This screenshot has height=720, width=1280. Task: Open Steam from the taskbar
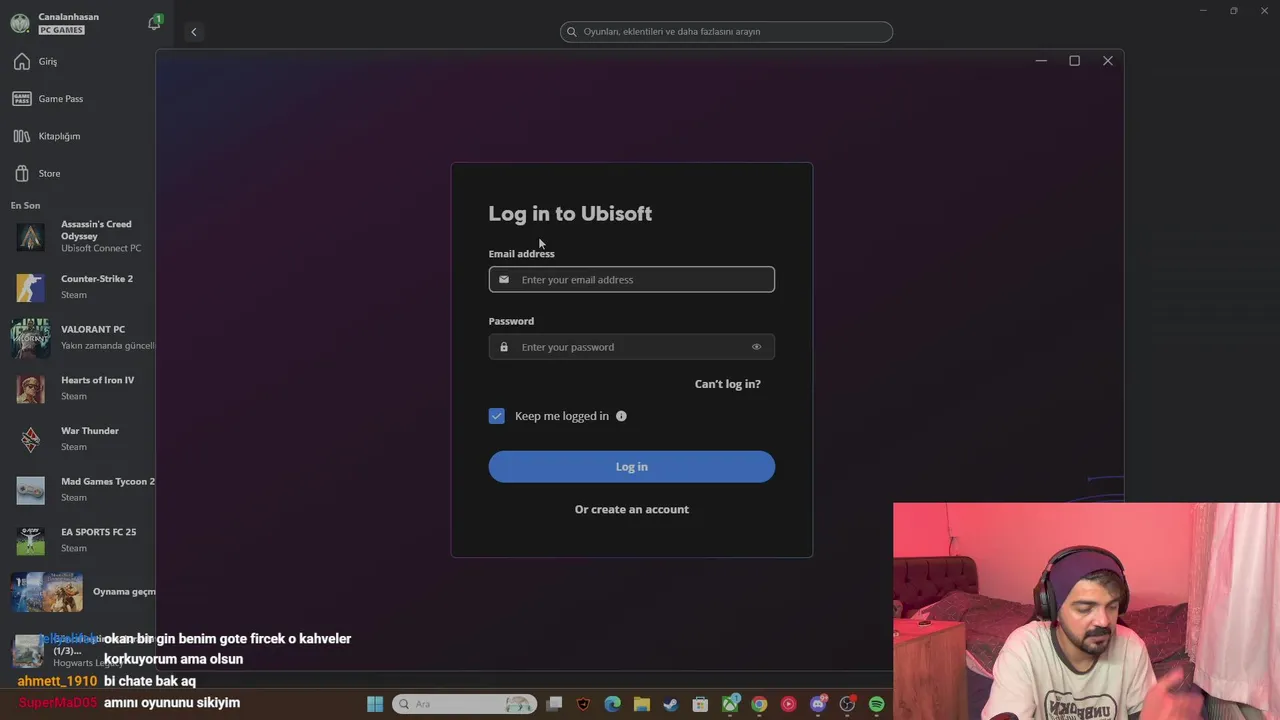coord(671,704)
